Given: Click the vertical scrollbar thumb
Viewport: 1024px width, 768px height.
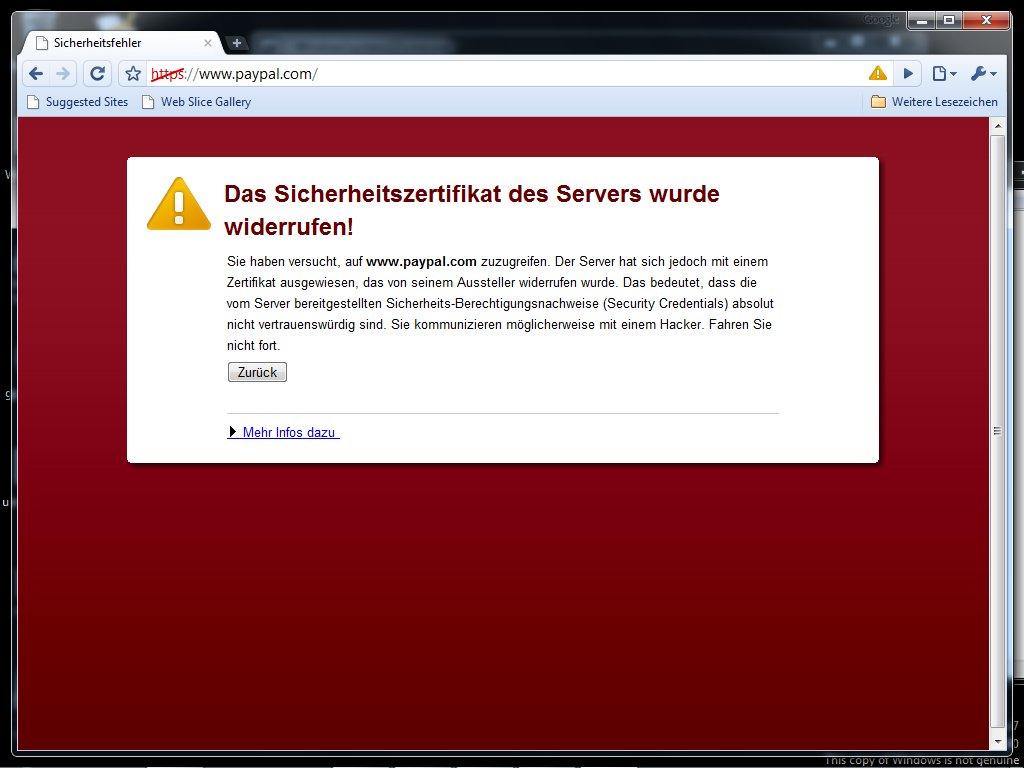Looking at the screenshot, I should click(997, 431).
